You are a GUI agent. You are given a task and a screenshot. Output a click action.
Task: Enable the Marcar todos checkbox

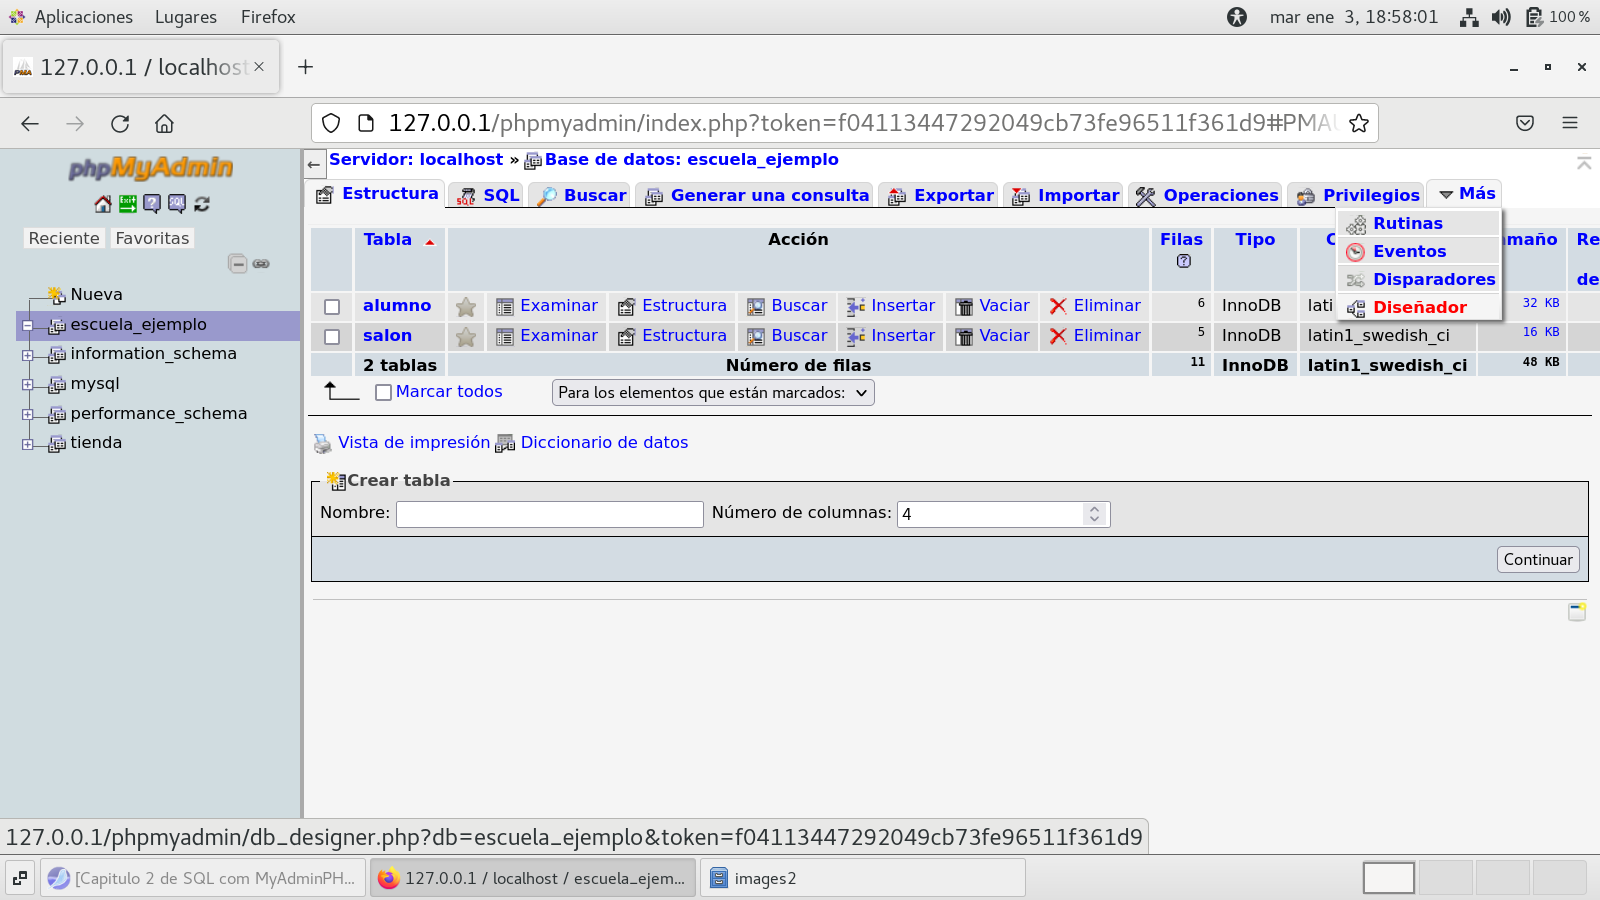383,393
